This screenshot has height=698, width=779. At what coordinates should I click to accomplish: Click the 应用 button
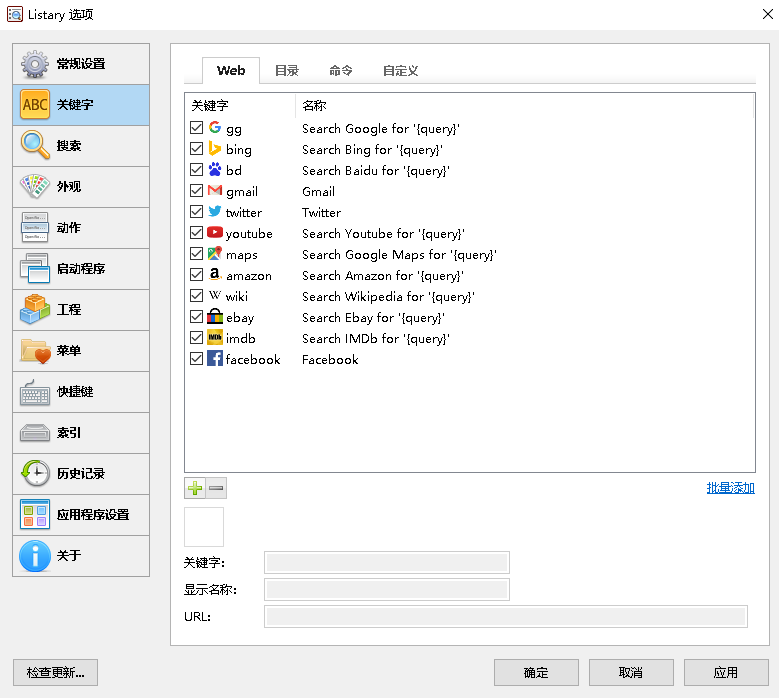(x=726, y=672)
